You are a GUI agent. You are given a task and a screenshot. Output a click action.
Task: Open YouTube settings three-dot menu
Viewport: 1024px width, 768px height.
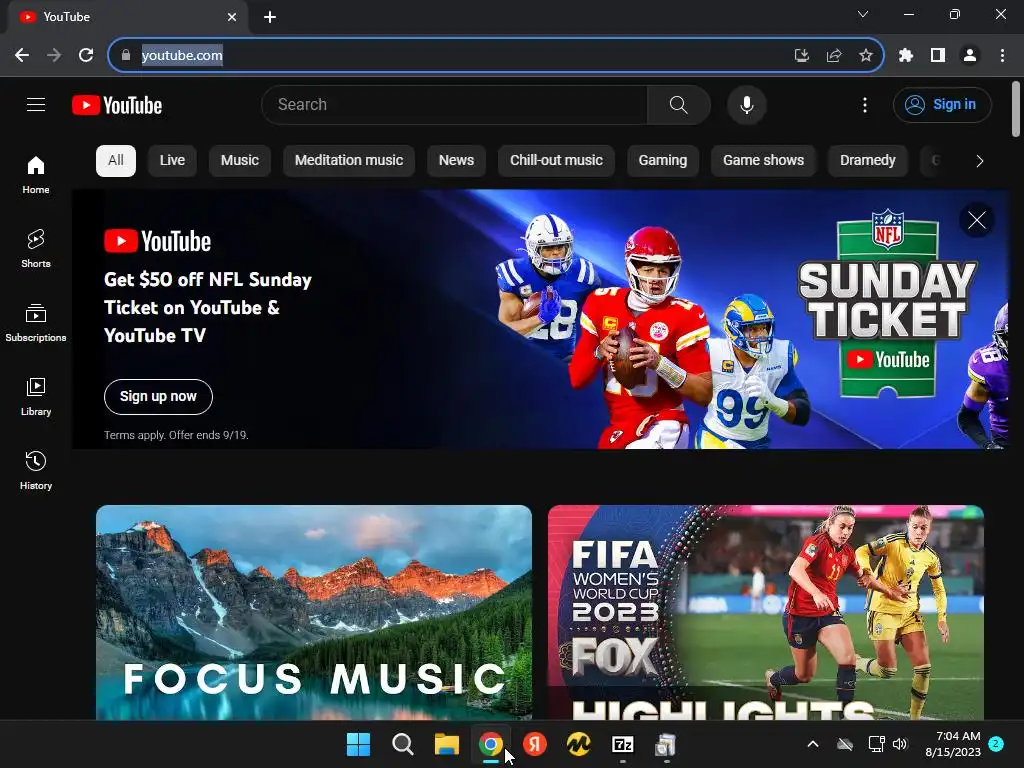865,104
